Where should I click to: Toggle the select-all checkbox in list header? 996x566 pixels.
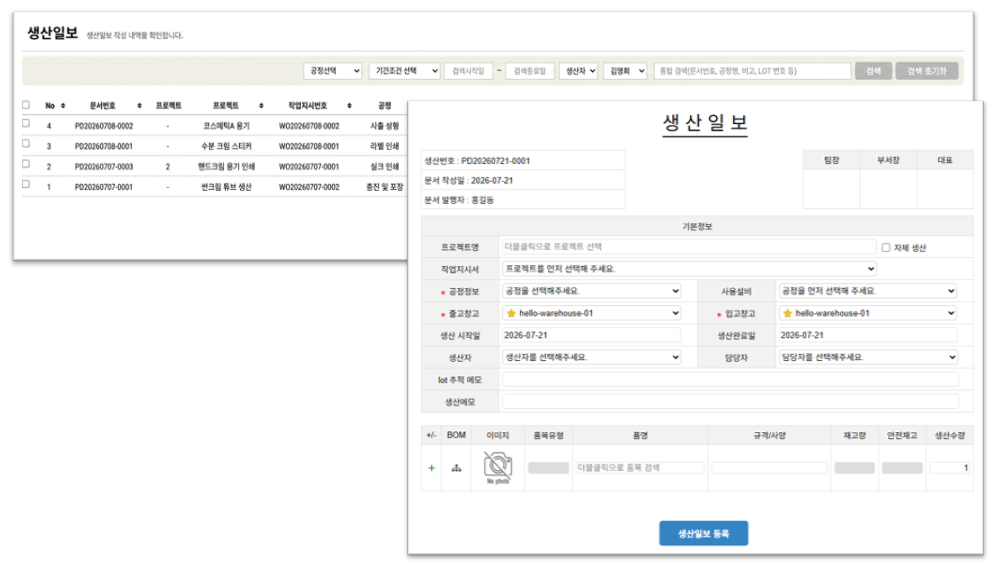coord(26,105)
